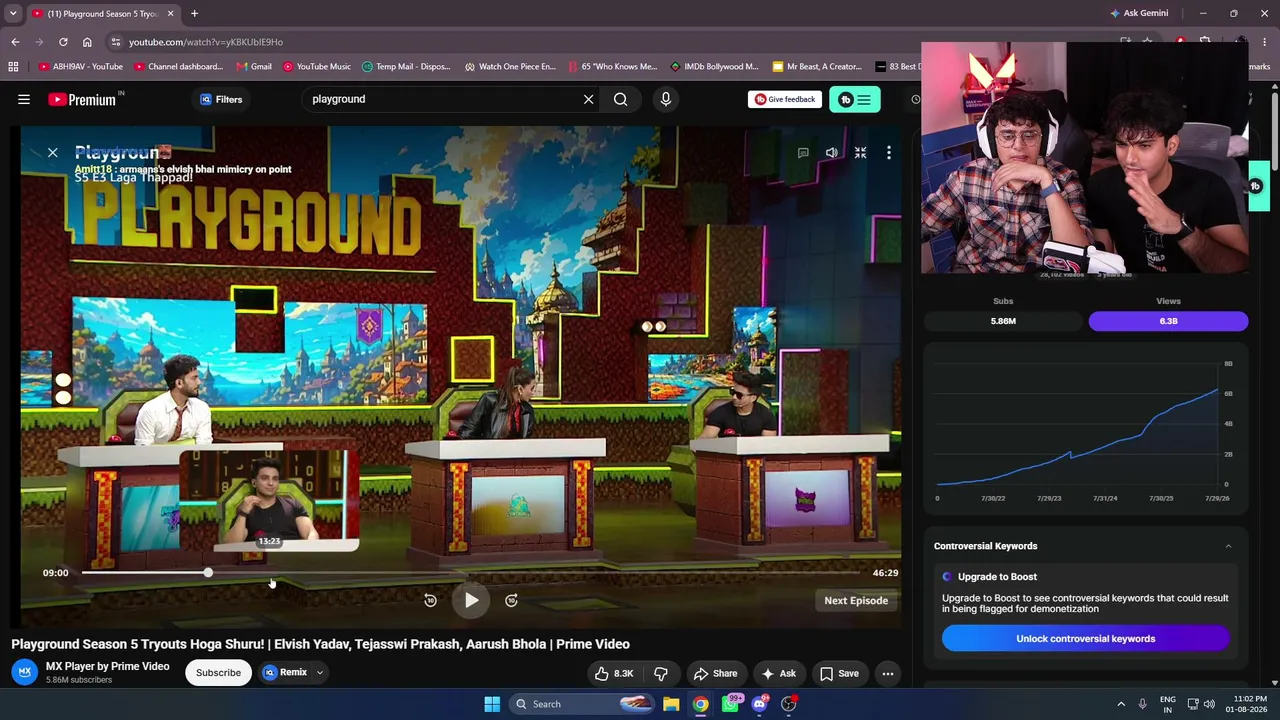
Task: Open more actions below the video
Action: [887, 673]
